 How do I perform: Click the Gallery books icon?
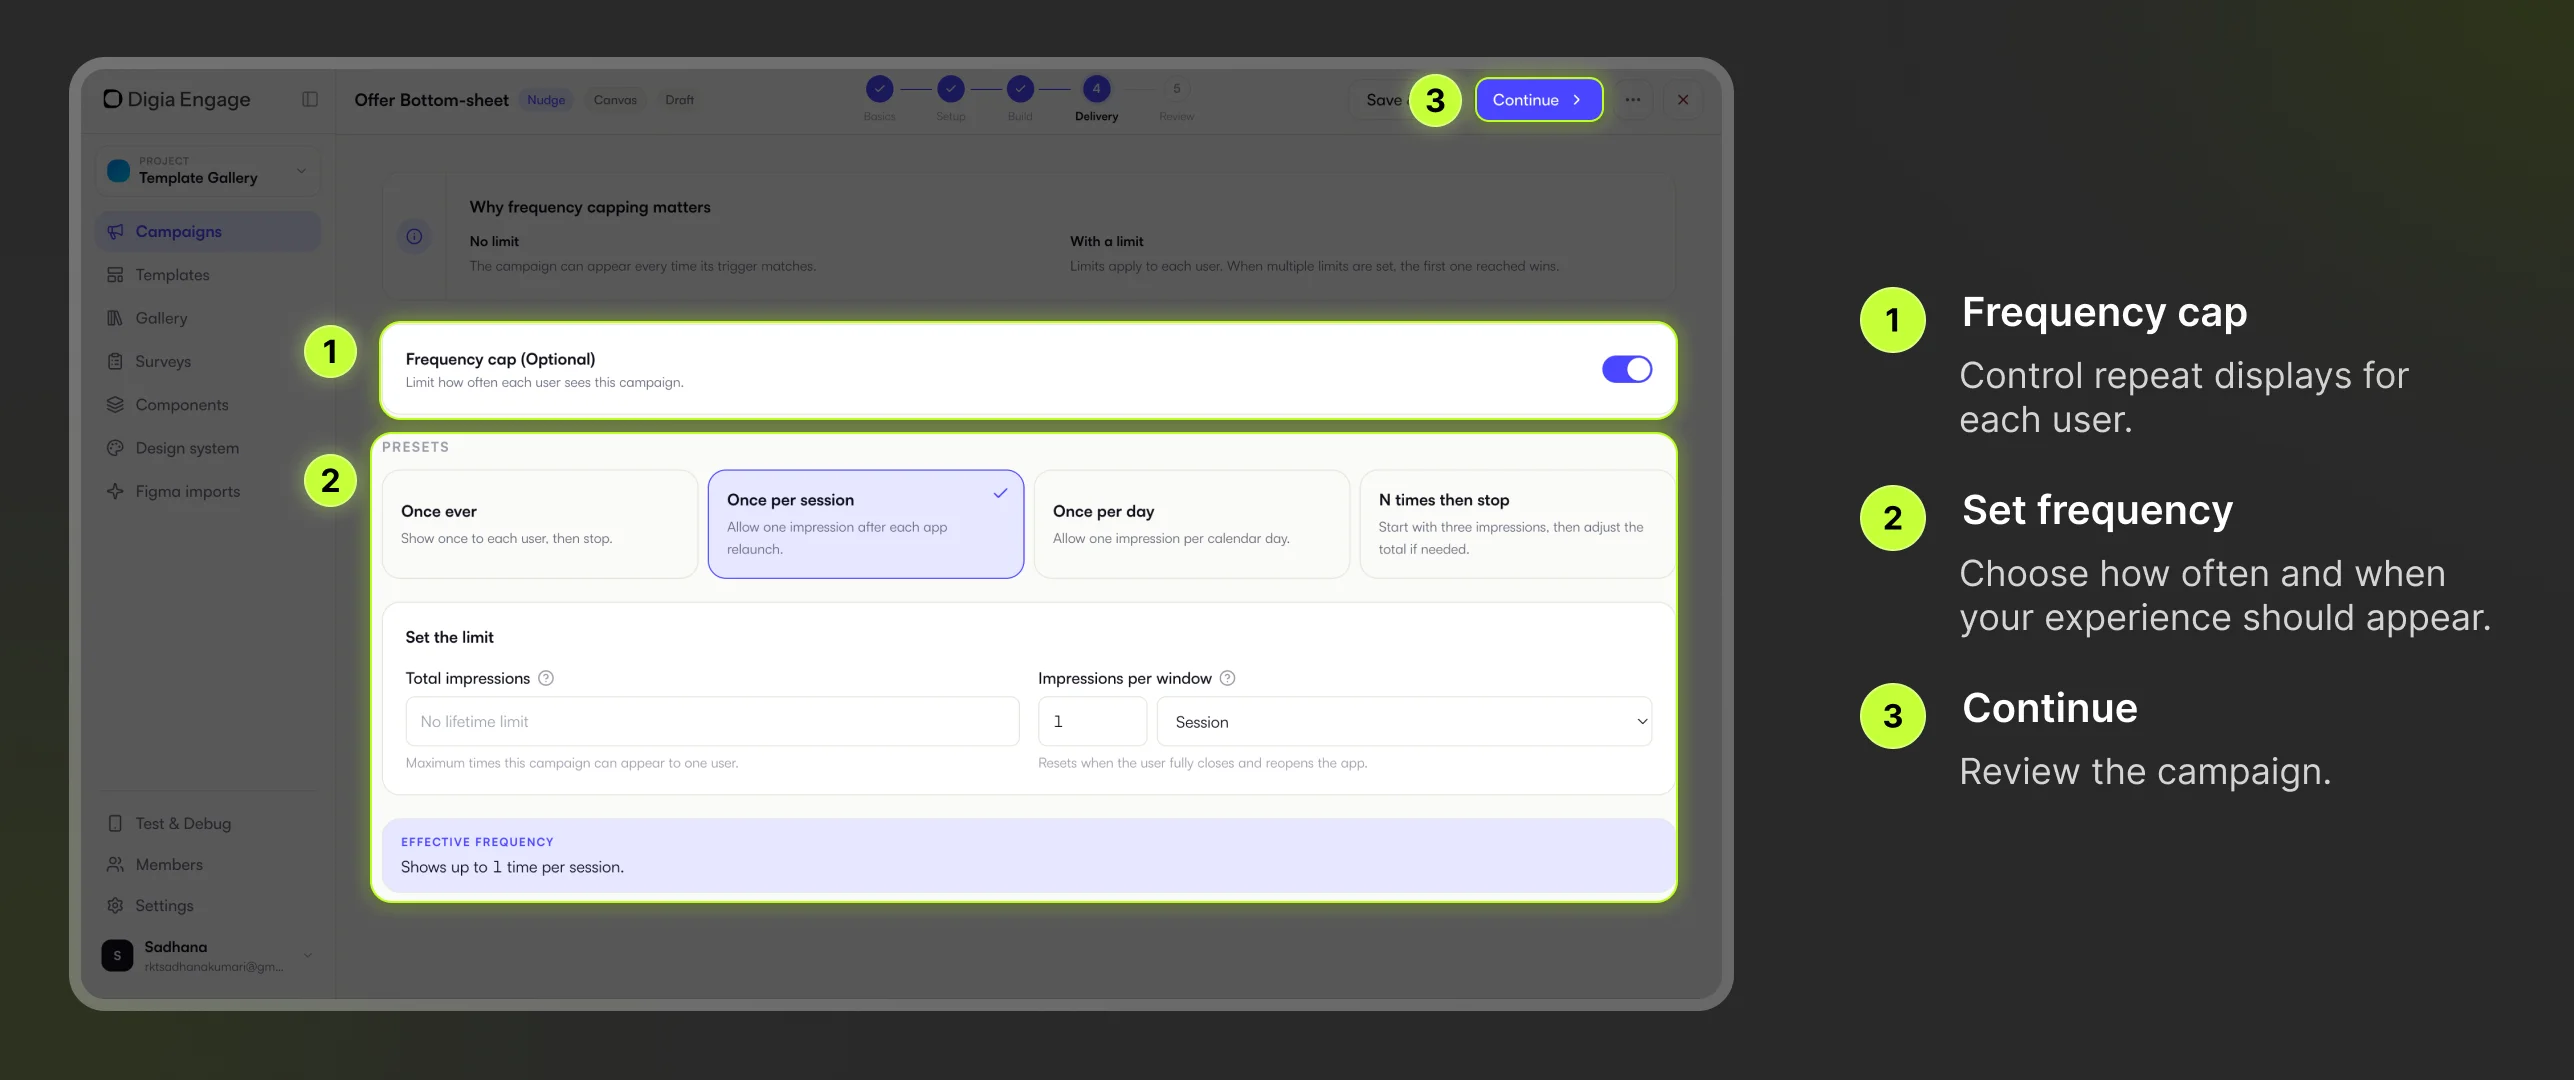click(115, 318)
